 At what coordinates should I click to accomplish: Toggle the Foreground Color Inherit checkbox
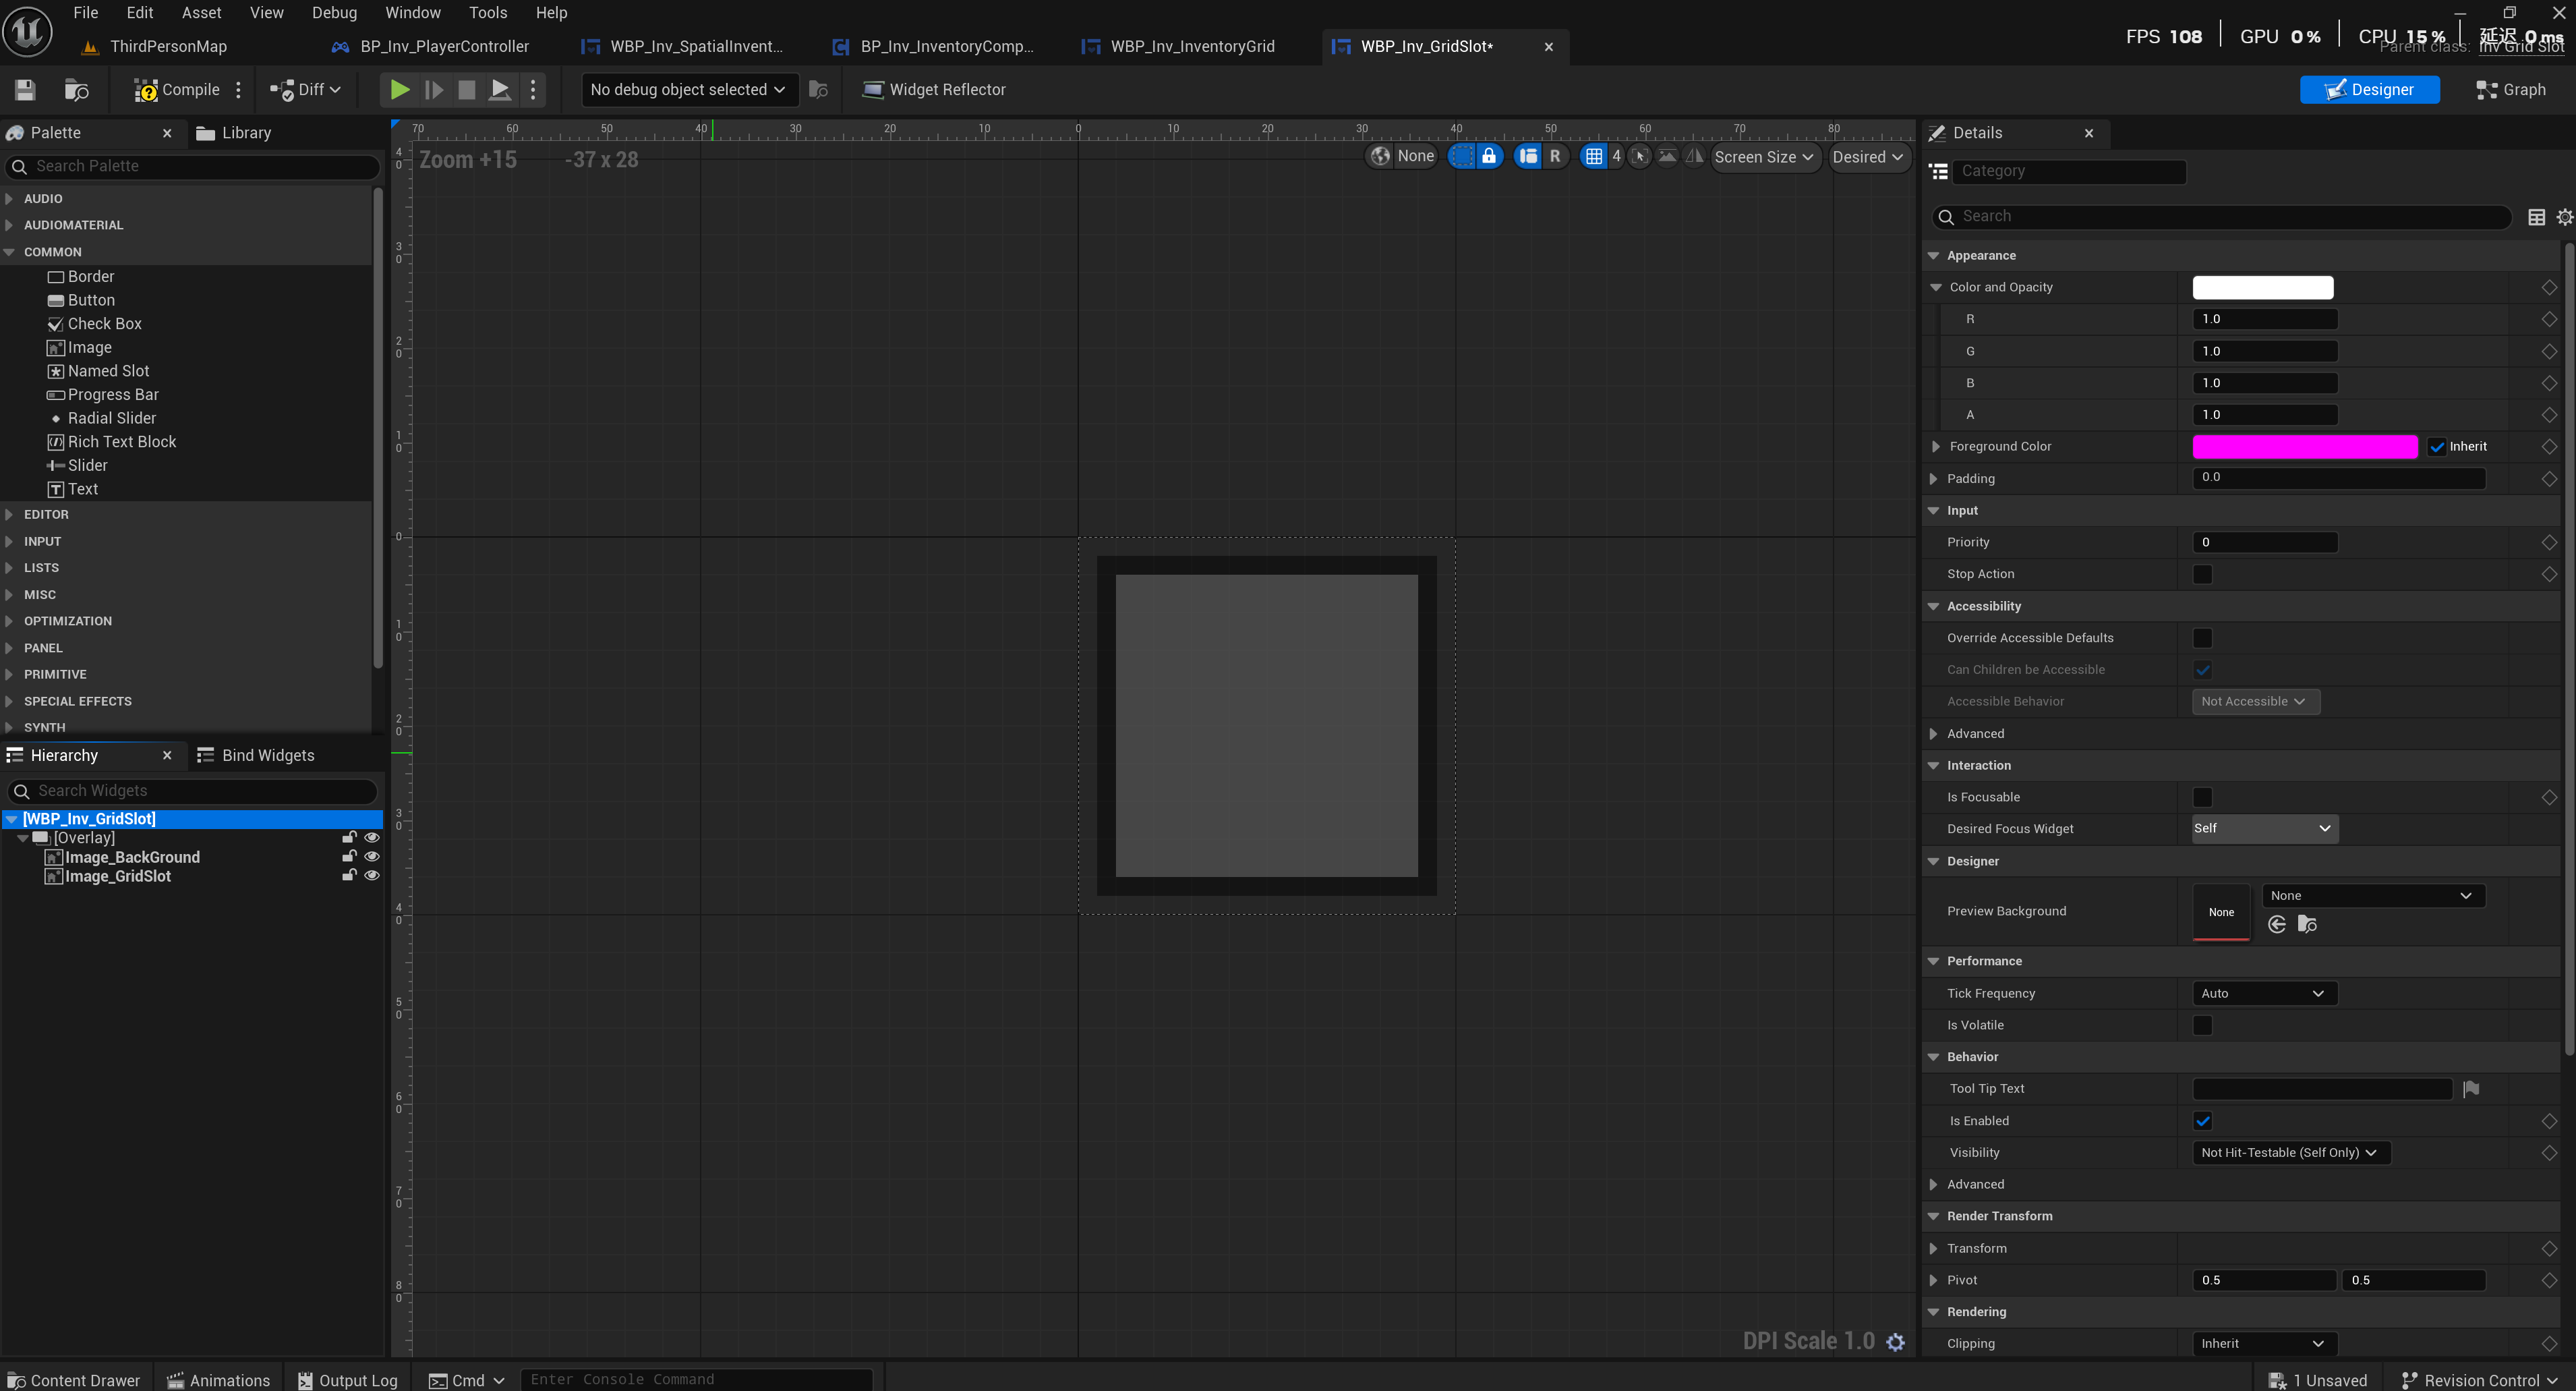tap(2437, 447)
